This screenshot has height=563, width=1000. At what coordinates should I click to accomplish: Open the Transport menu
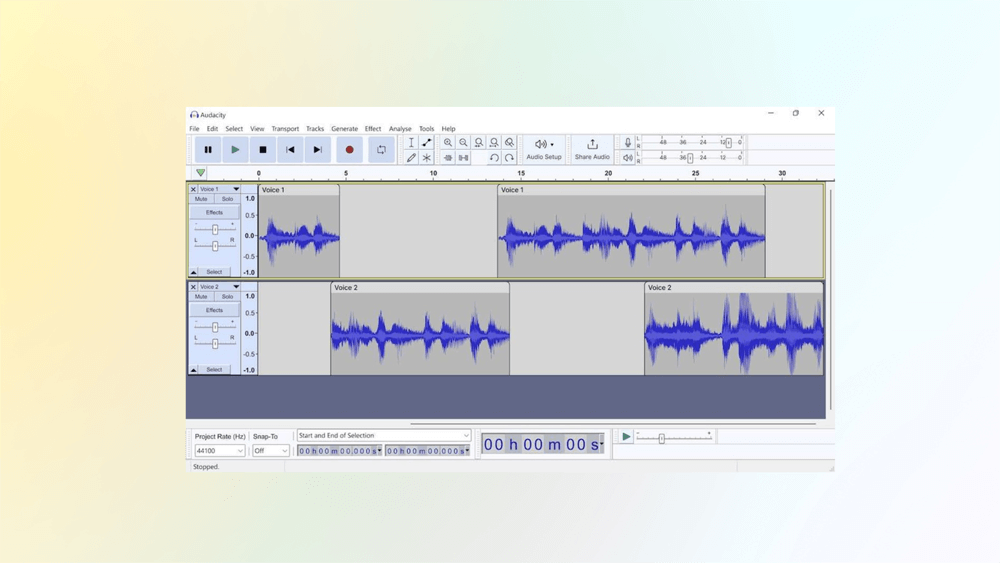click(285, 129)
